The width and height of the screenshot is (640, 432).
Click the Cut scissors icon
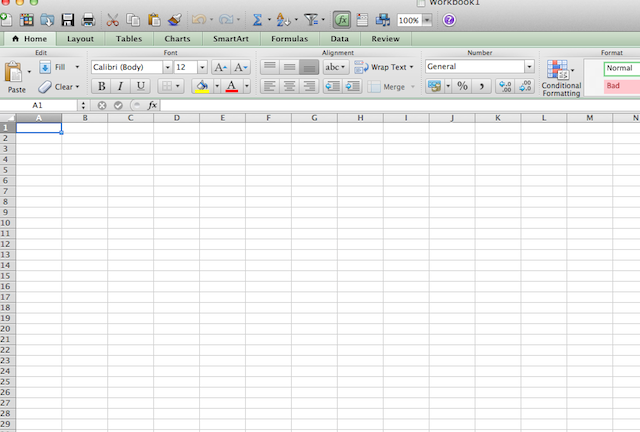(x=112, y=20)
